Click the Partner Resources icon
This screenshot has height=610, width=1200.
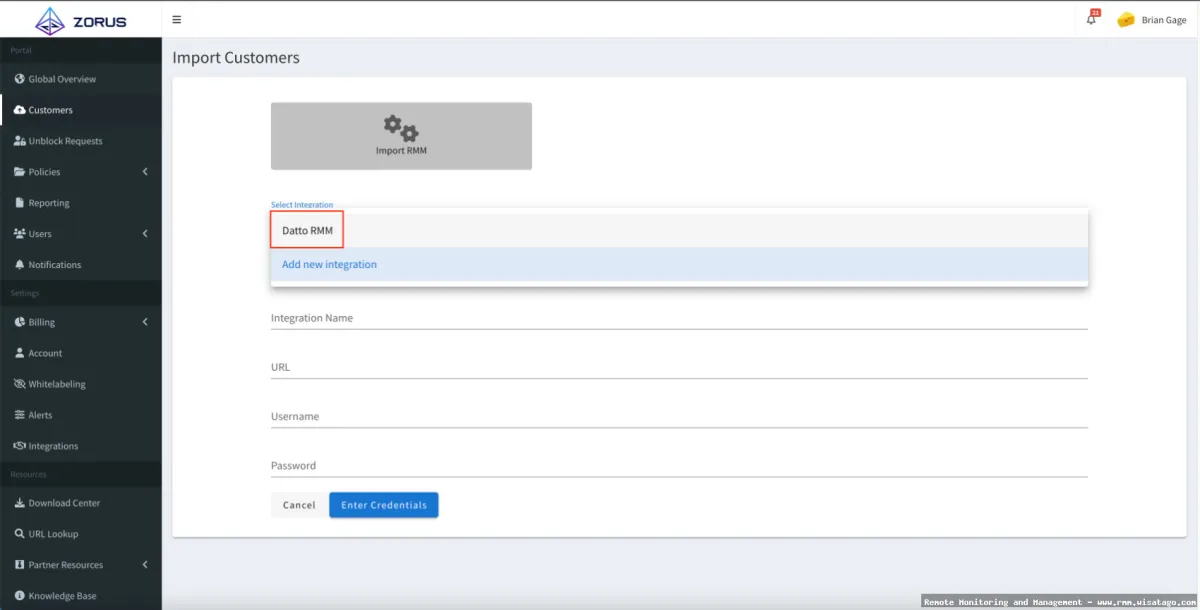pyautogui.click(x=19, y=565)
